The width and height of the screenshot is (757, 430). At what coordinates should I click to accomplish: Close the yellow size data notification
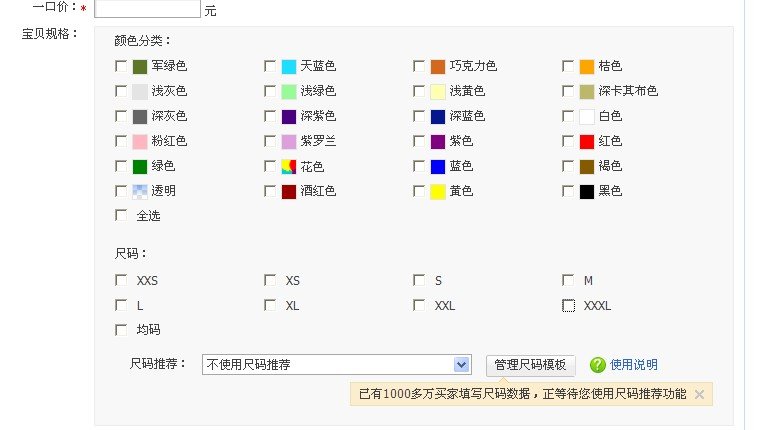click(699, 395)
